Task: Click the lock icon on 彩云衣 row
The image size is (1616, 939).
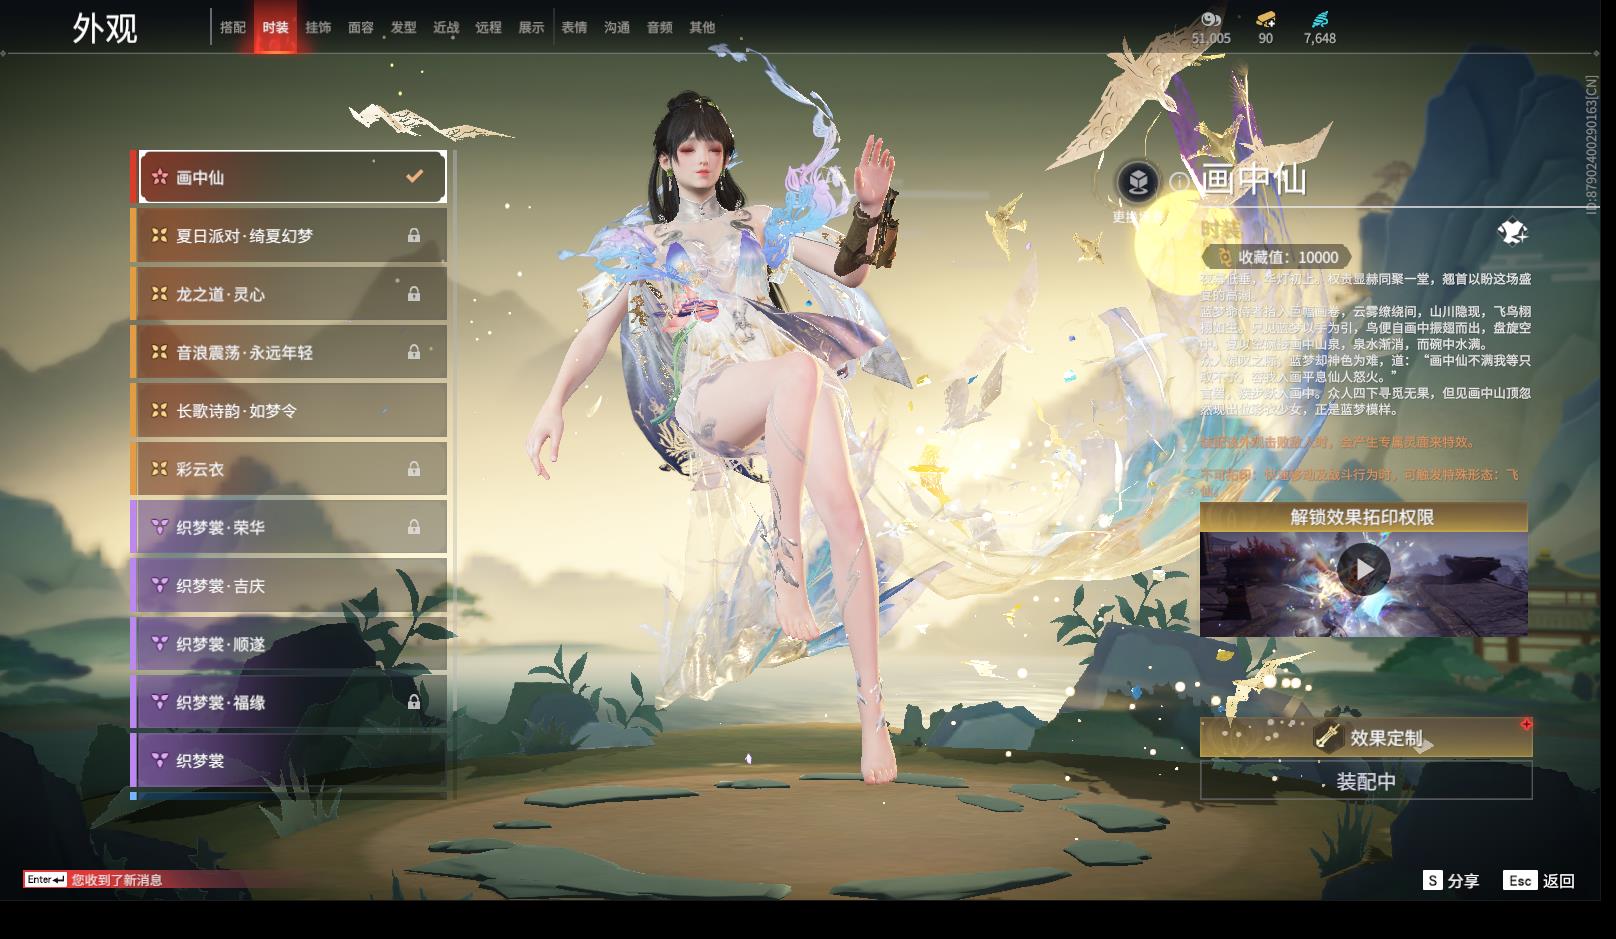Action: 414,469
